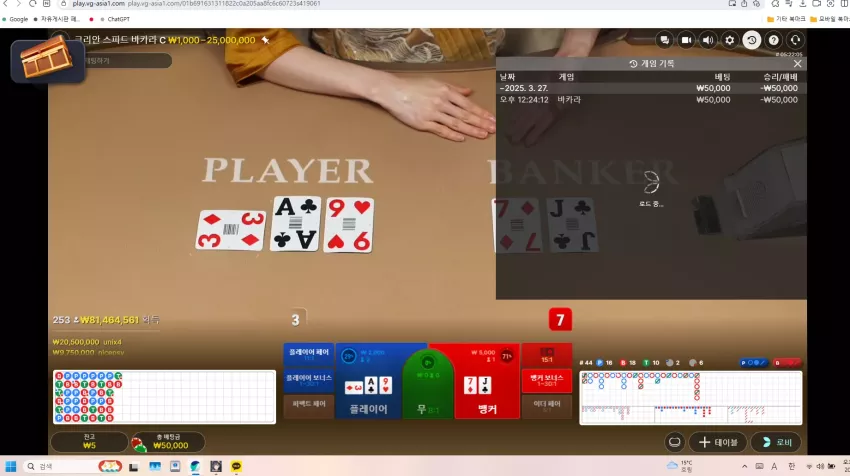The height and width of the screenshot is (476, 850).
Task: Open KakaoTalk from the taskbar
Action: 236,466
